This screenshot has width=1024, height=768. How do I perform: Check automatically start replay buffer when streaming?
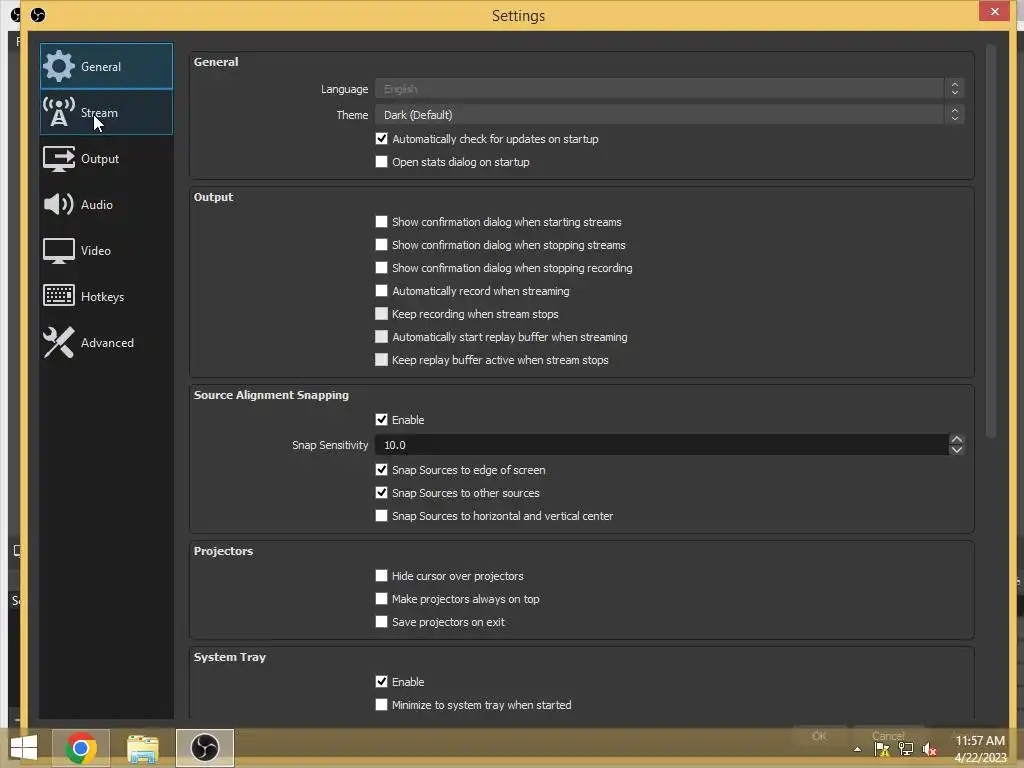click(381, 336)
